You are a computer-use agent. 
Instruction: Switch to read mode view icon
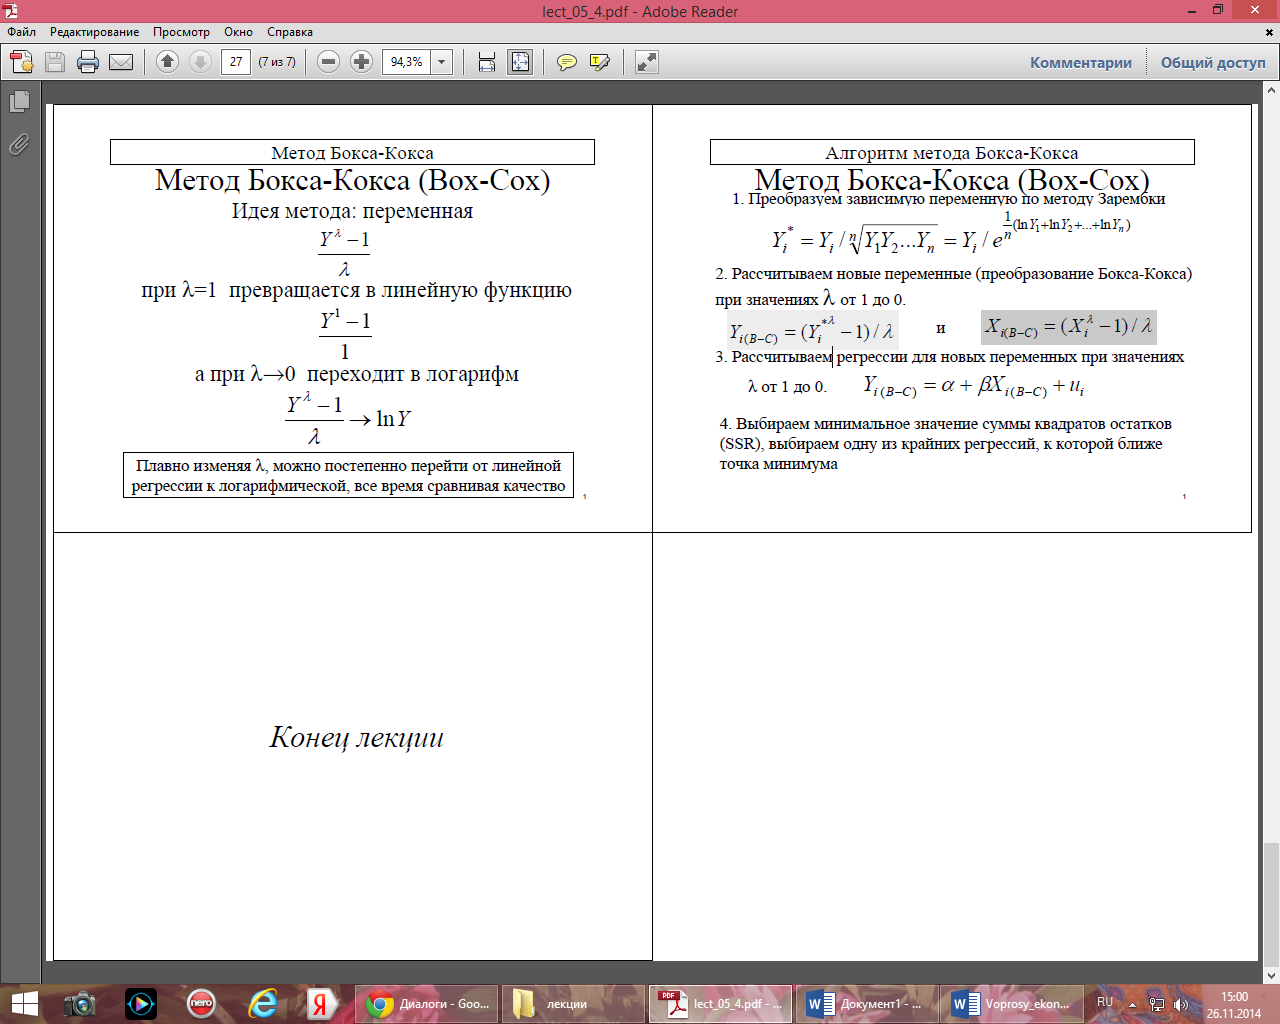(x=647, y=62)
